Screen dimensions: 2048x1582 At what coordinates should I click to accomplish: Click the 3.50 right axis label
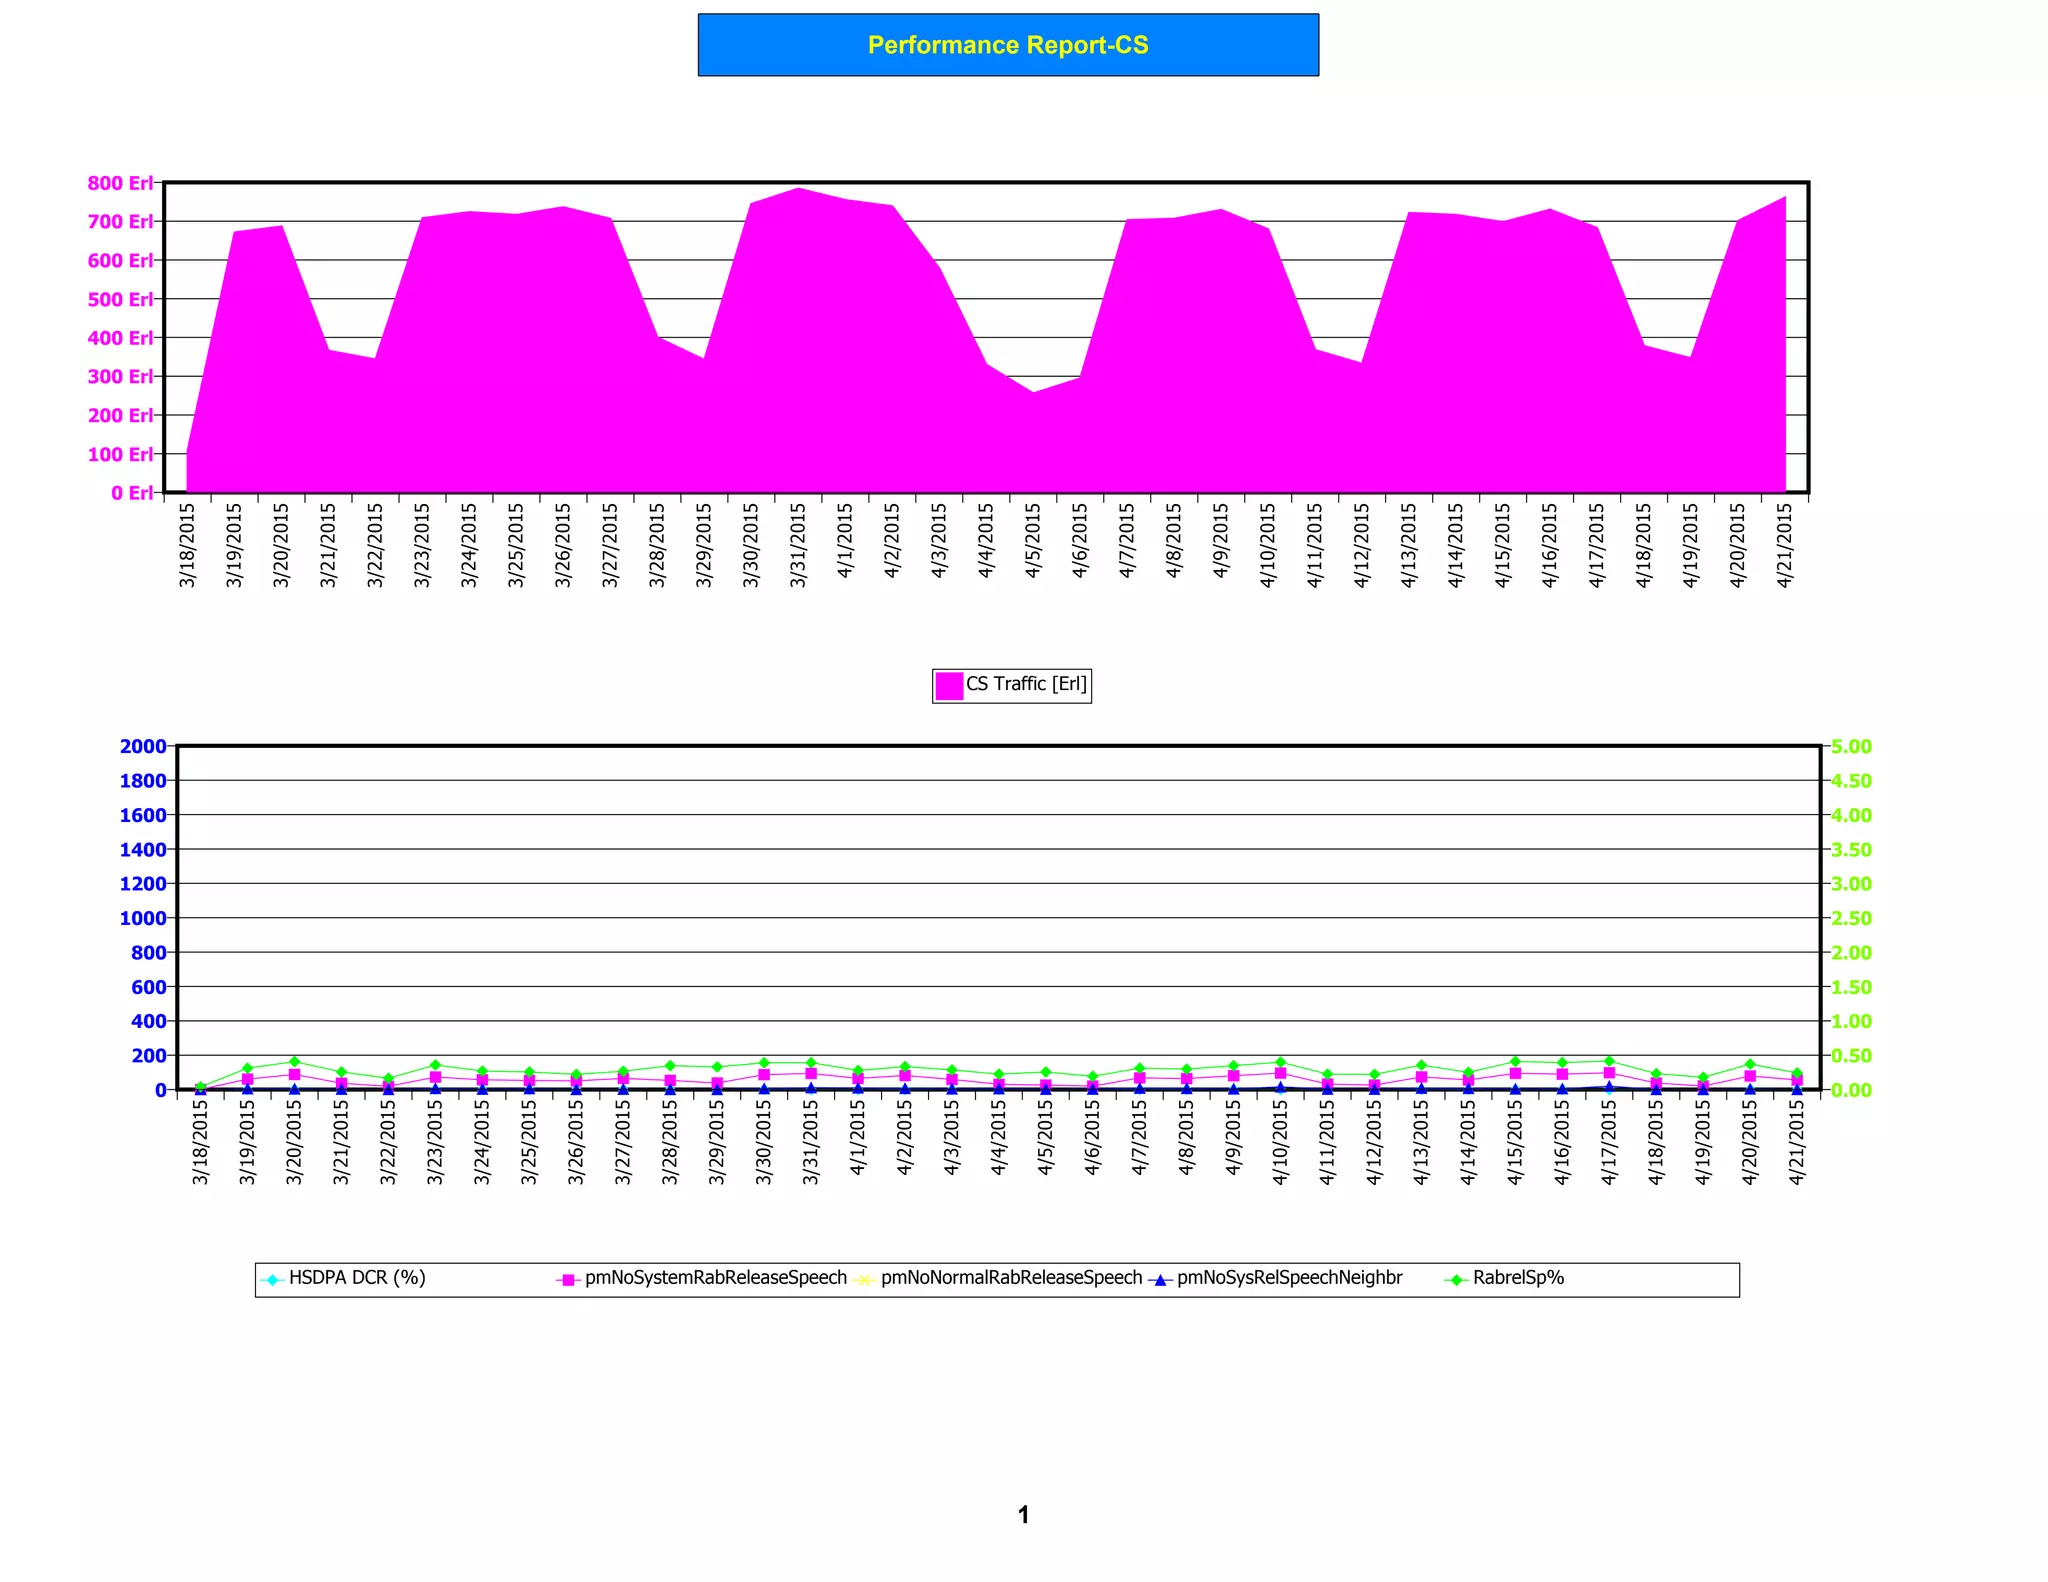click(x=1851, y=850)
